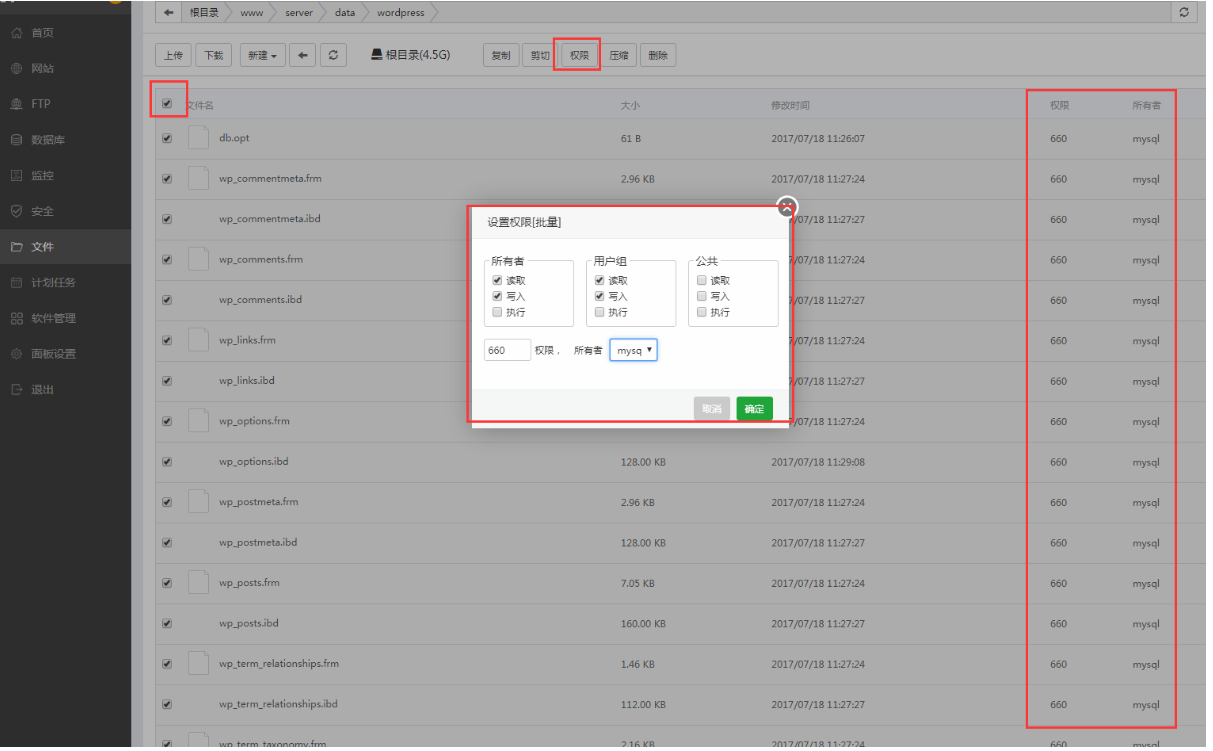Click the grid icon for 软件管理
Viewport: 1213px width, 751px height.
click(16, 318)
